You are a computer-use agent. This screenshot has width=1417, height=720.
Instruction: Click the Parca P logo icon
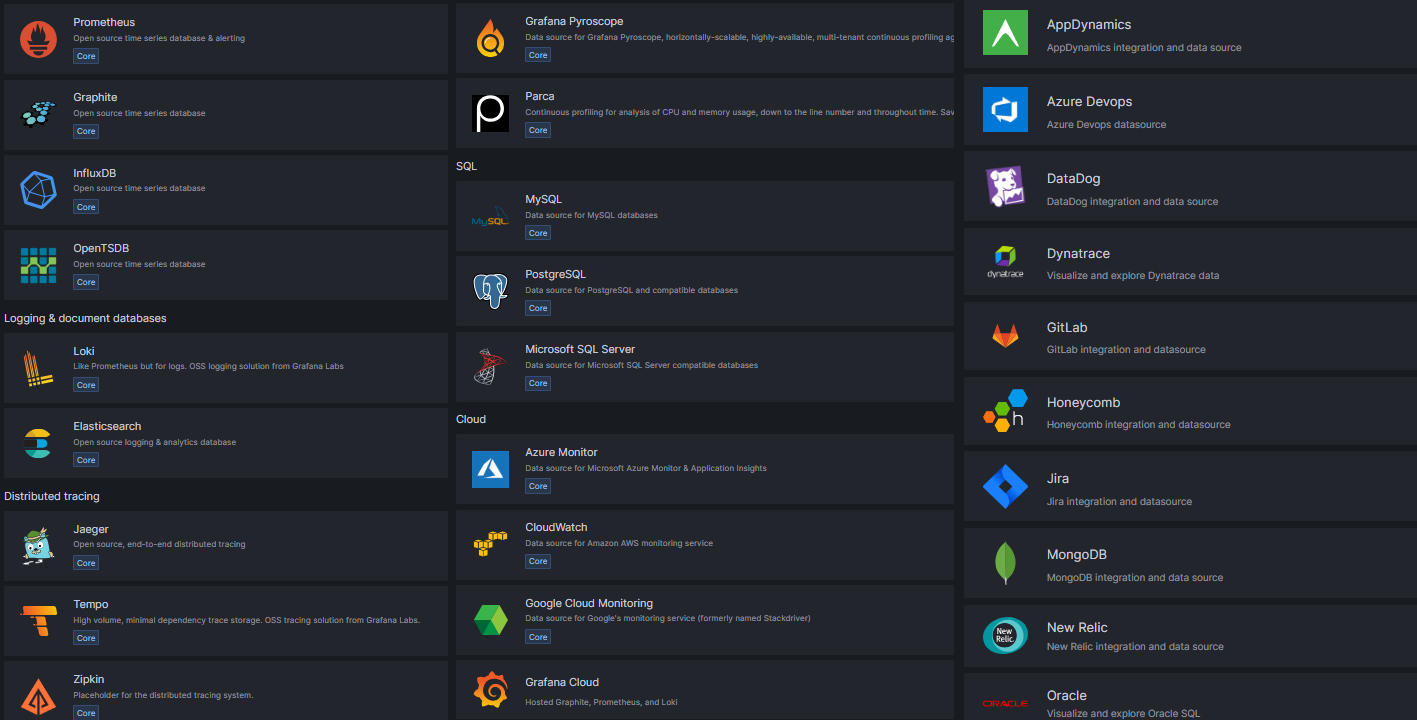pyautogui.click(x=490, y=113)
